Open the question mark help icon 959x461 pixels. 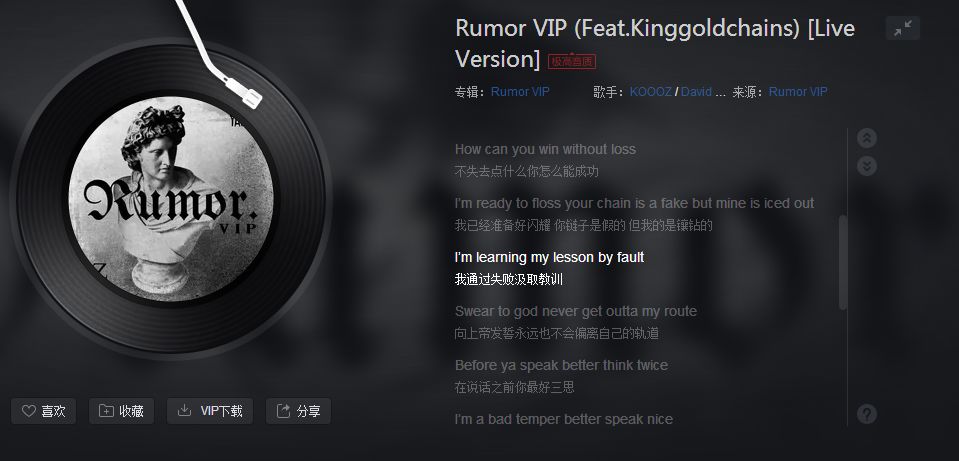pos(867,414)
